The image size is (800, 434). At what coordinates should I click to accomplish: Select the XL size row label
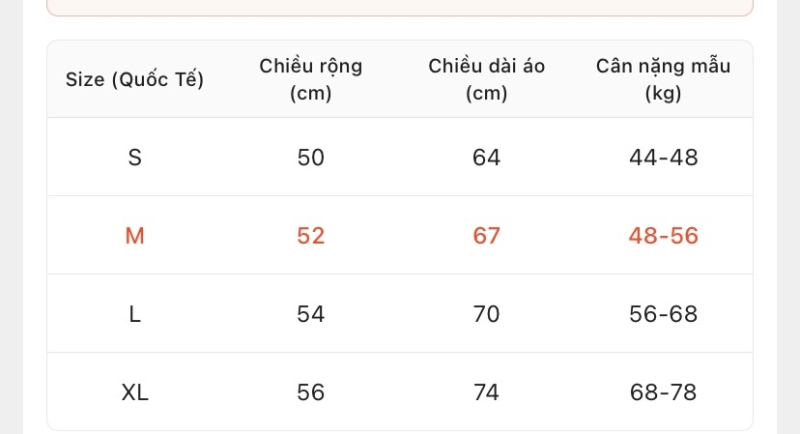click(135, 392)
